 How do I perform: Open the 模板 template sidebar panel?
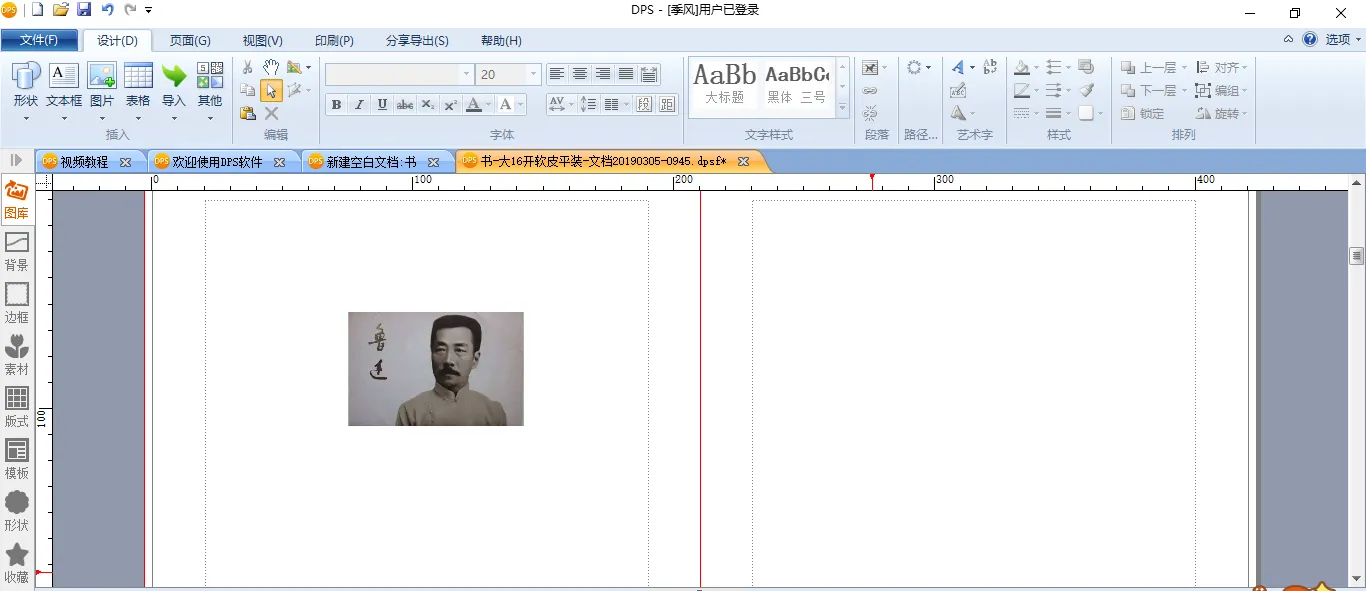pos(17,458)
